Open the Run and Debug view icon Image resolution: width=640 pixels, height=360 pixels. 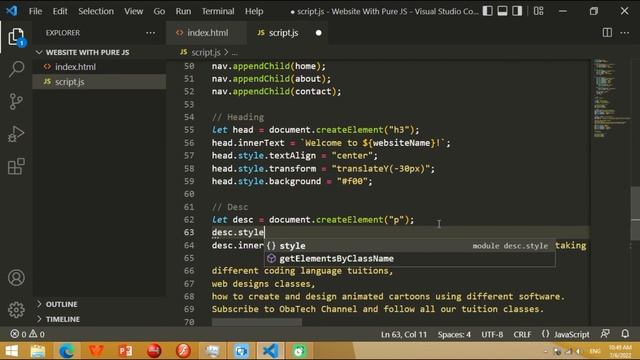pyautogui.click(x=16, y=134)
